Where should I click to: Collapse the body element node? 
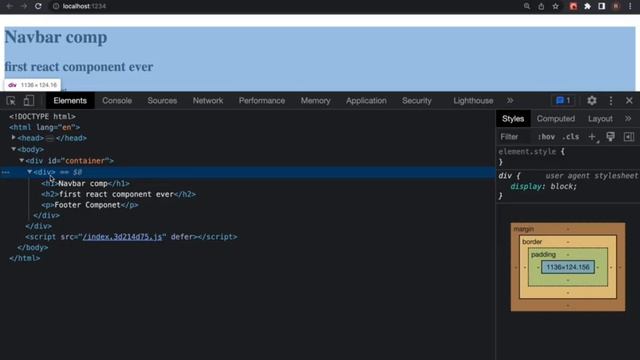pos(13,149)
